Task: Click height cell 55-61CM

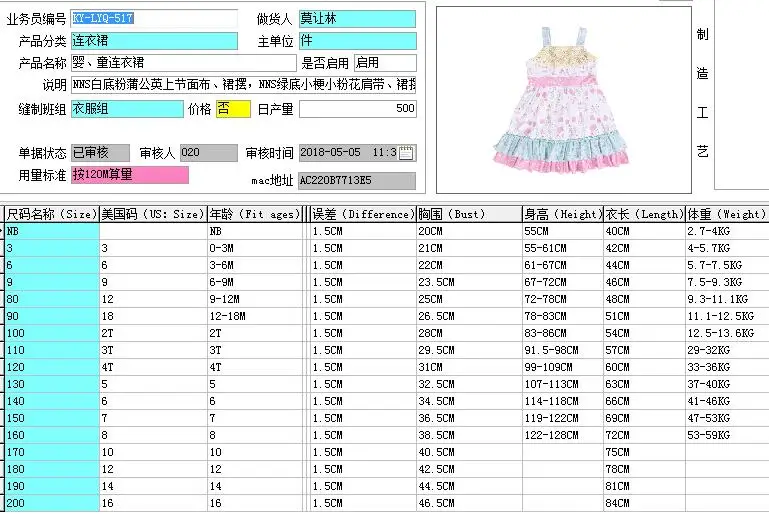Action: [563, 248]
